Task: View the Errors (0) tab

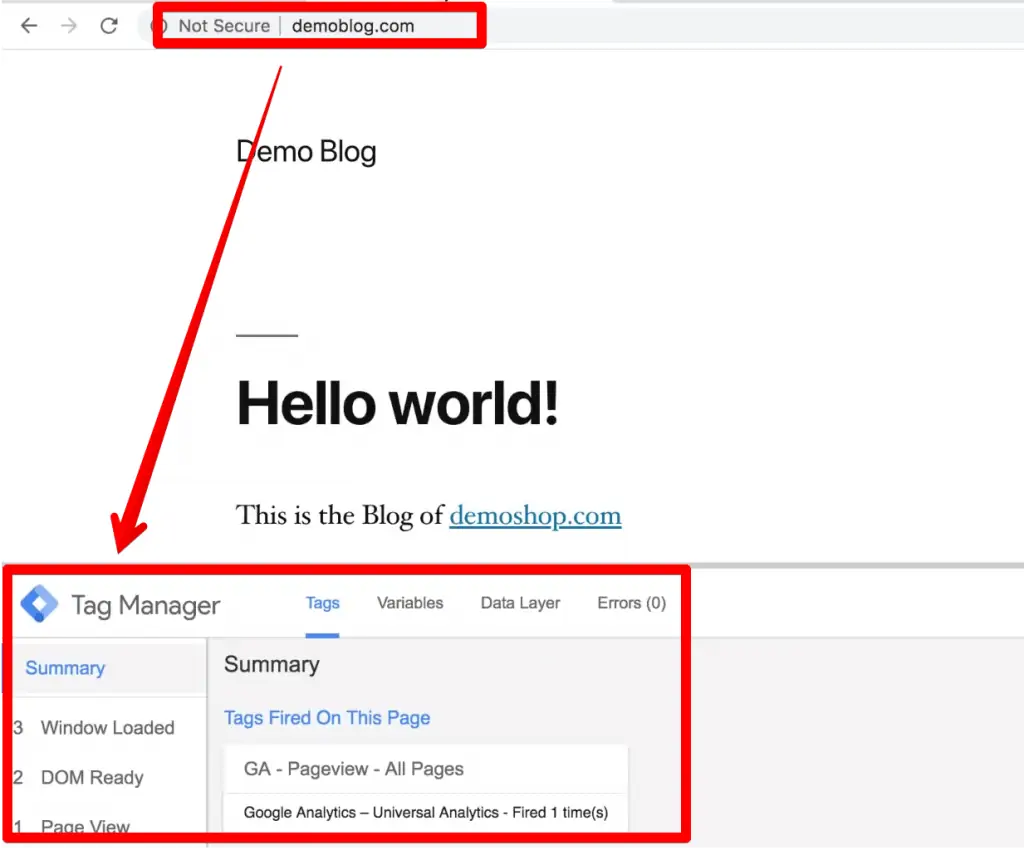Action: coord(630,603)
